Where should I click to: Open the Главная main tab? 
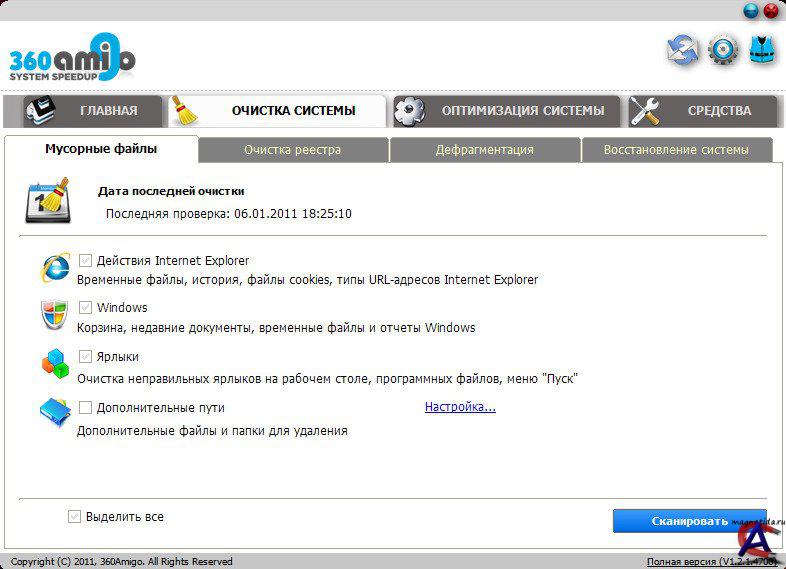pyautogui.click(x=84, y=111)
